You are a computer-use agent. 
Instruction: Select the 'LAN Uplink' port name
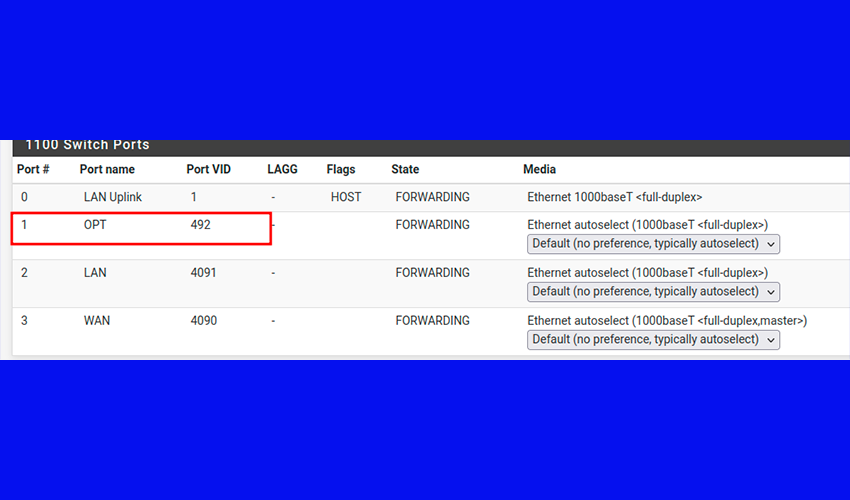click(113, 197)
